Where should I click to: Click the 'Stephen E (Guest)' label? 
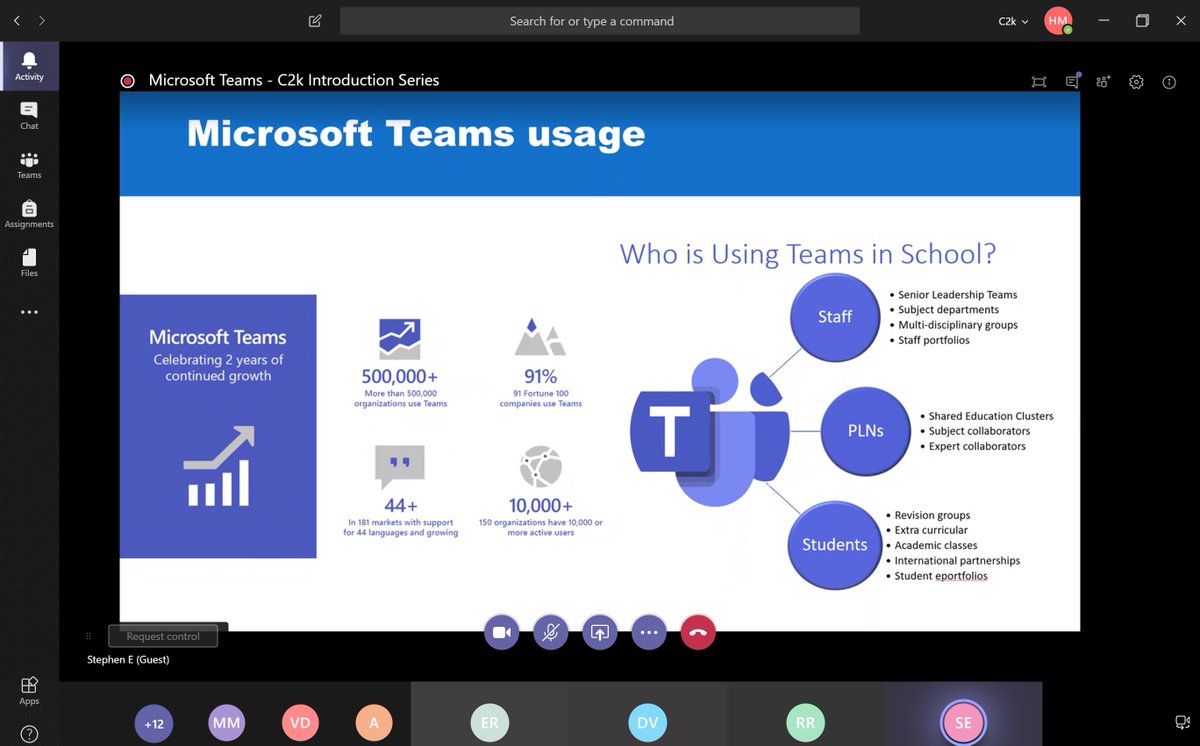tap(128, 660)
